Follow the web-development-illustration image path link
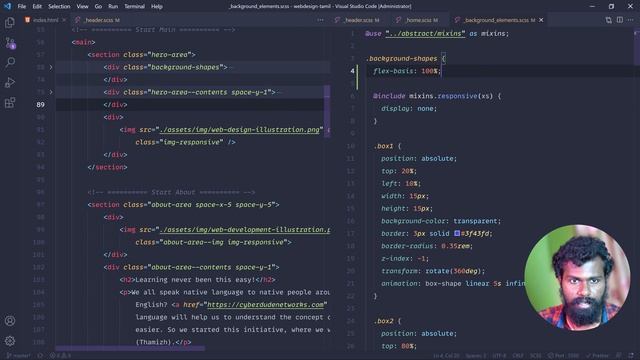Image resolution: width=640 pixels, height=360 pixels. [x=245, y=230]
